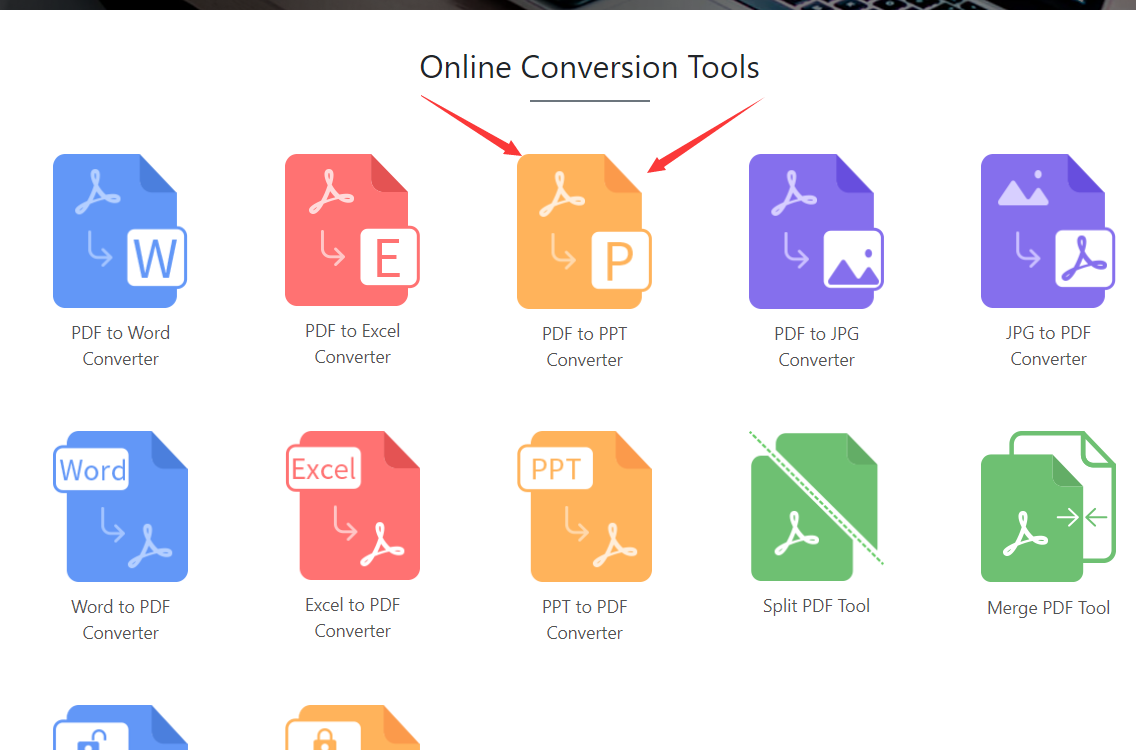This screenshot has height=750, width=1136.
Task: Select the red Excel to PDF icon
Action: 352,505
